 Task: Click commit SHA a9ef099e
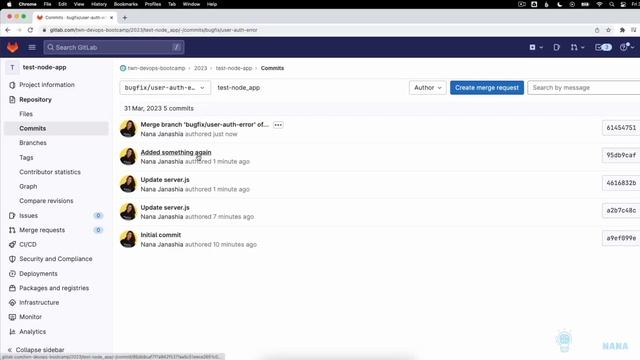[621, 238]
